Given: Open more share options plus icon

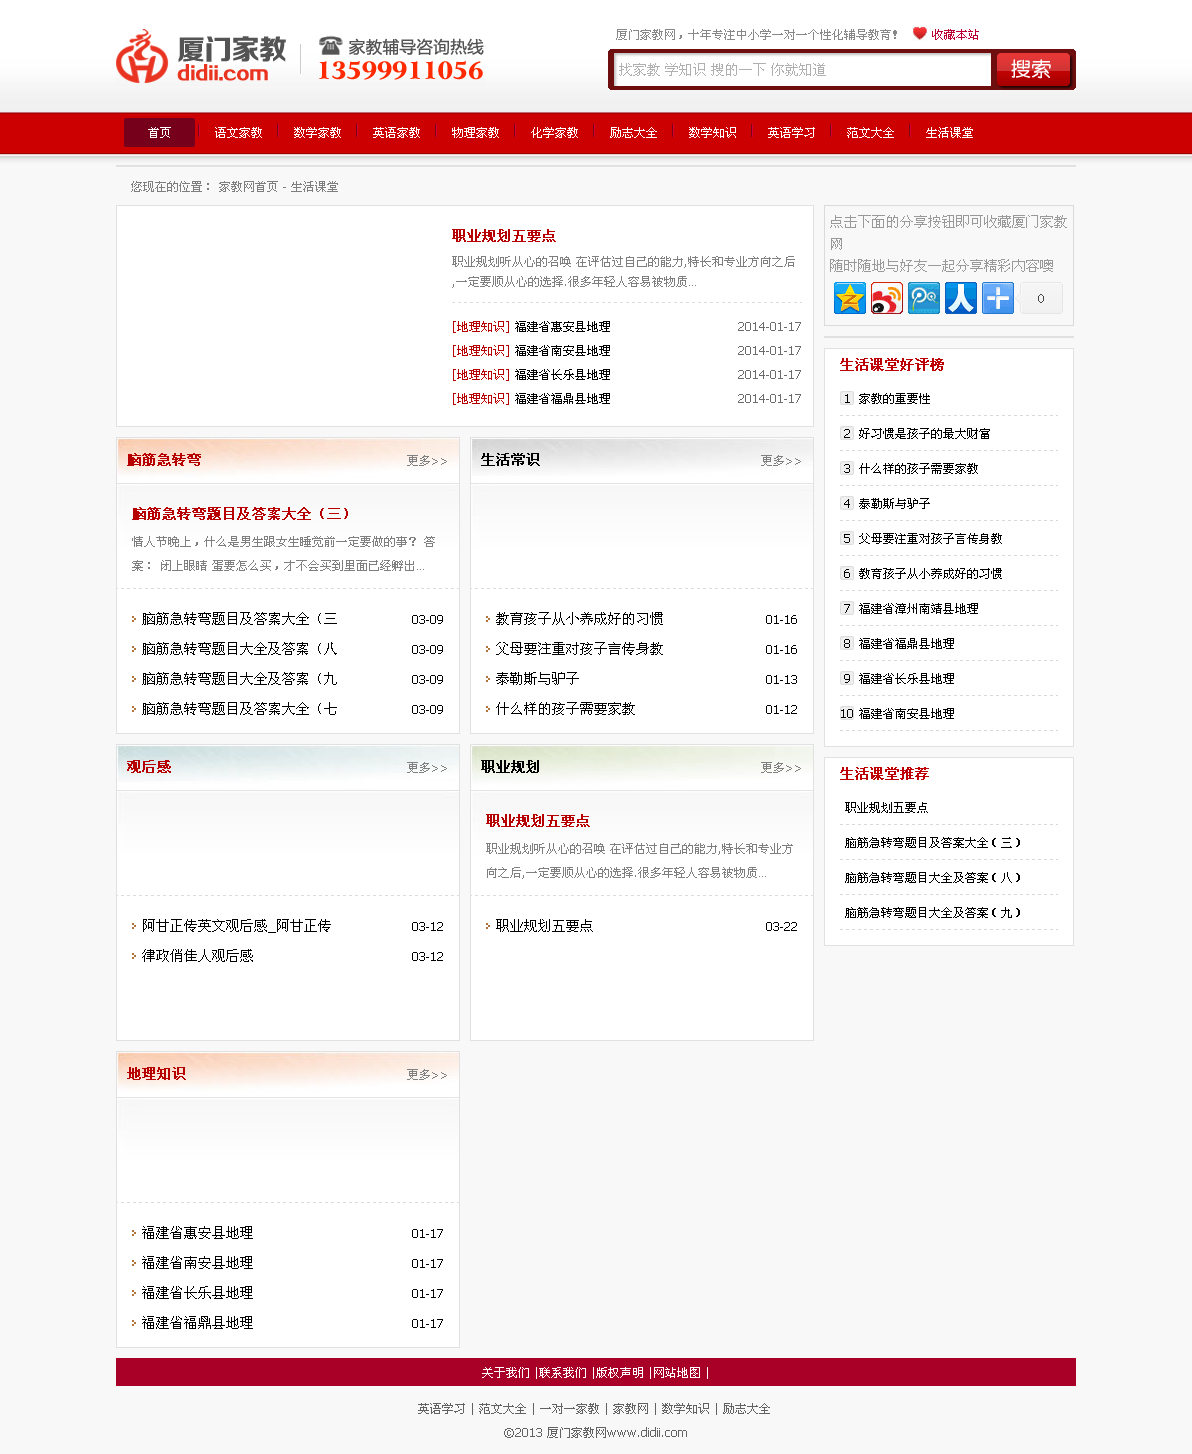Looking at the screenshot, I should coord(997,298).
